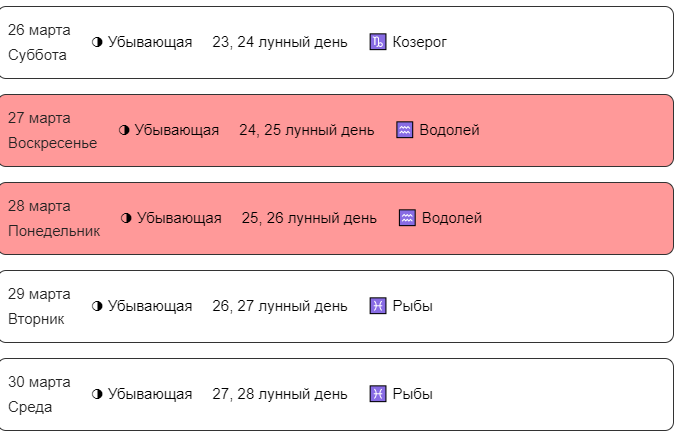The width and height of the screenshot is (674, 434).
Task: Open the 28 марта Понедельник date label
Action: (54, 218)
